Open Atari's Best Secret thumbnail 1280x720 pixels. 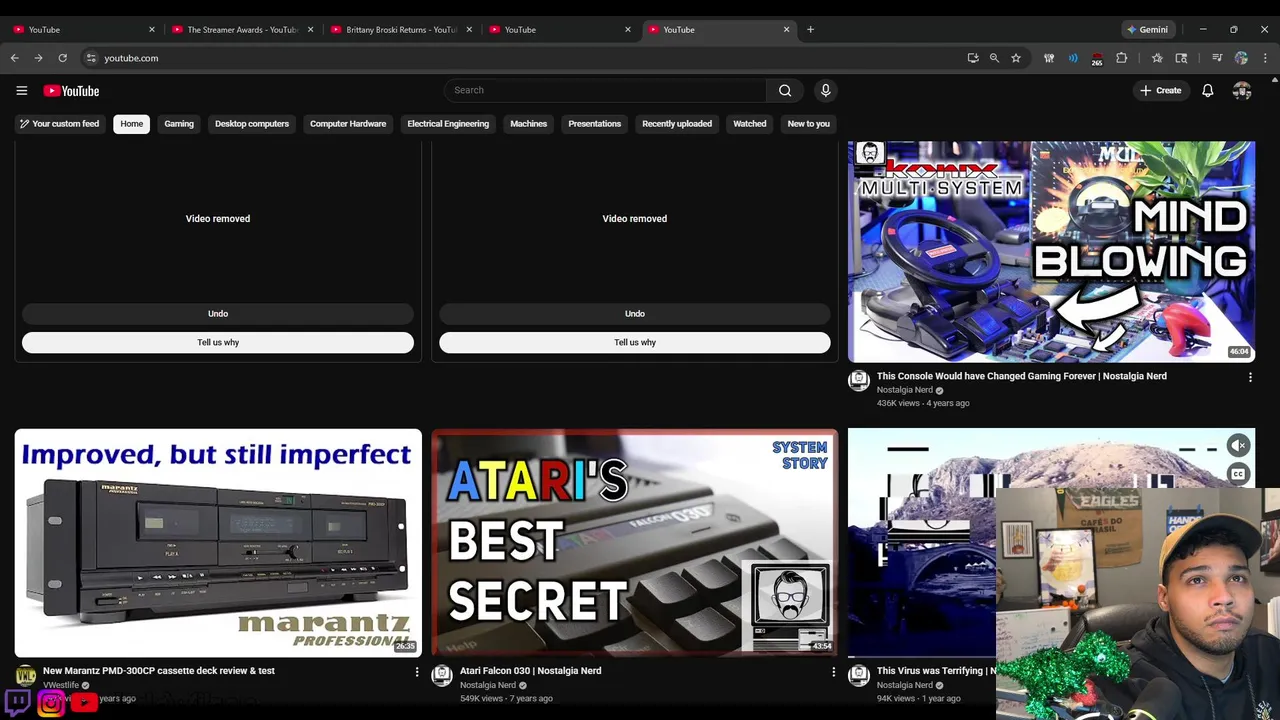point(635,542)
